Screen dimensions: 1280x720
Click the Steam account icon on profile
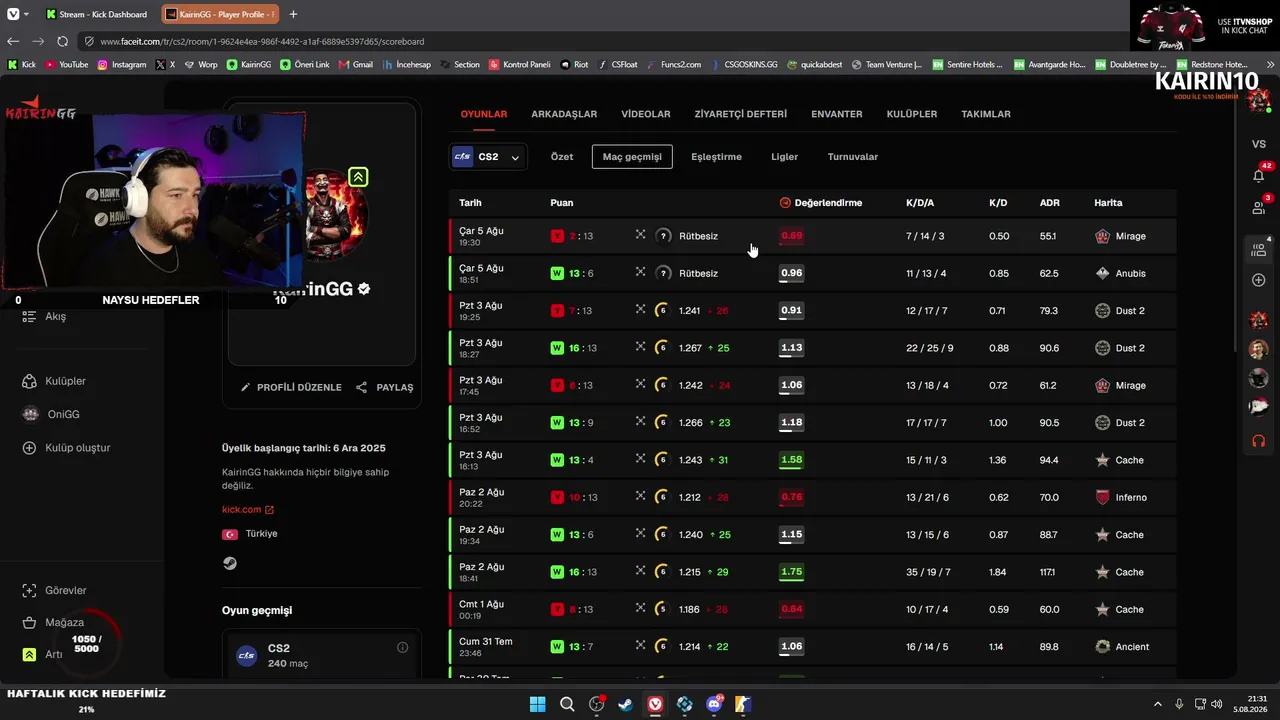[x=230, y=563]
